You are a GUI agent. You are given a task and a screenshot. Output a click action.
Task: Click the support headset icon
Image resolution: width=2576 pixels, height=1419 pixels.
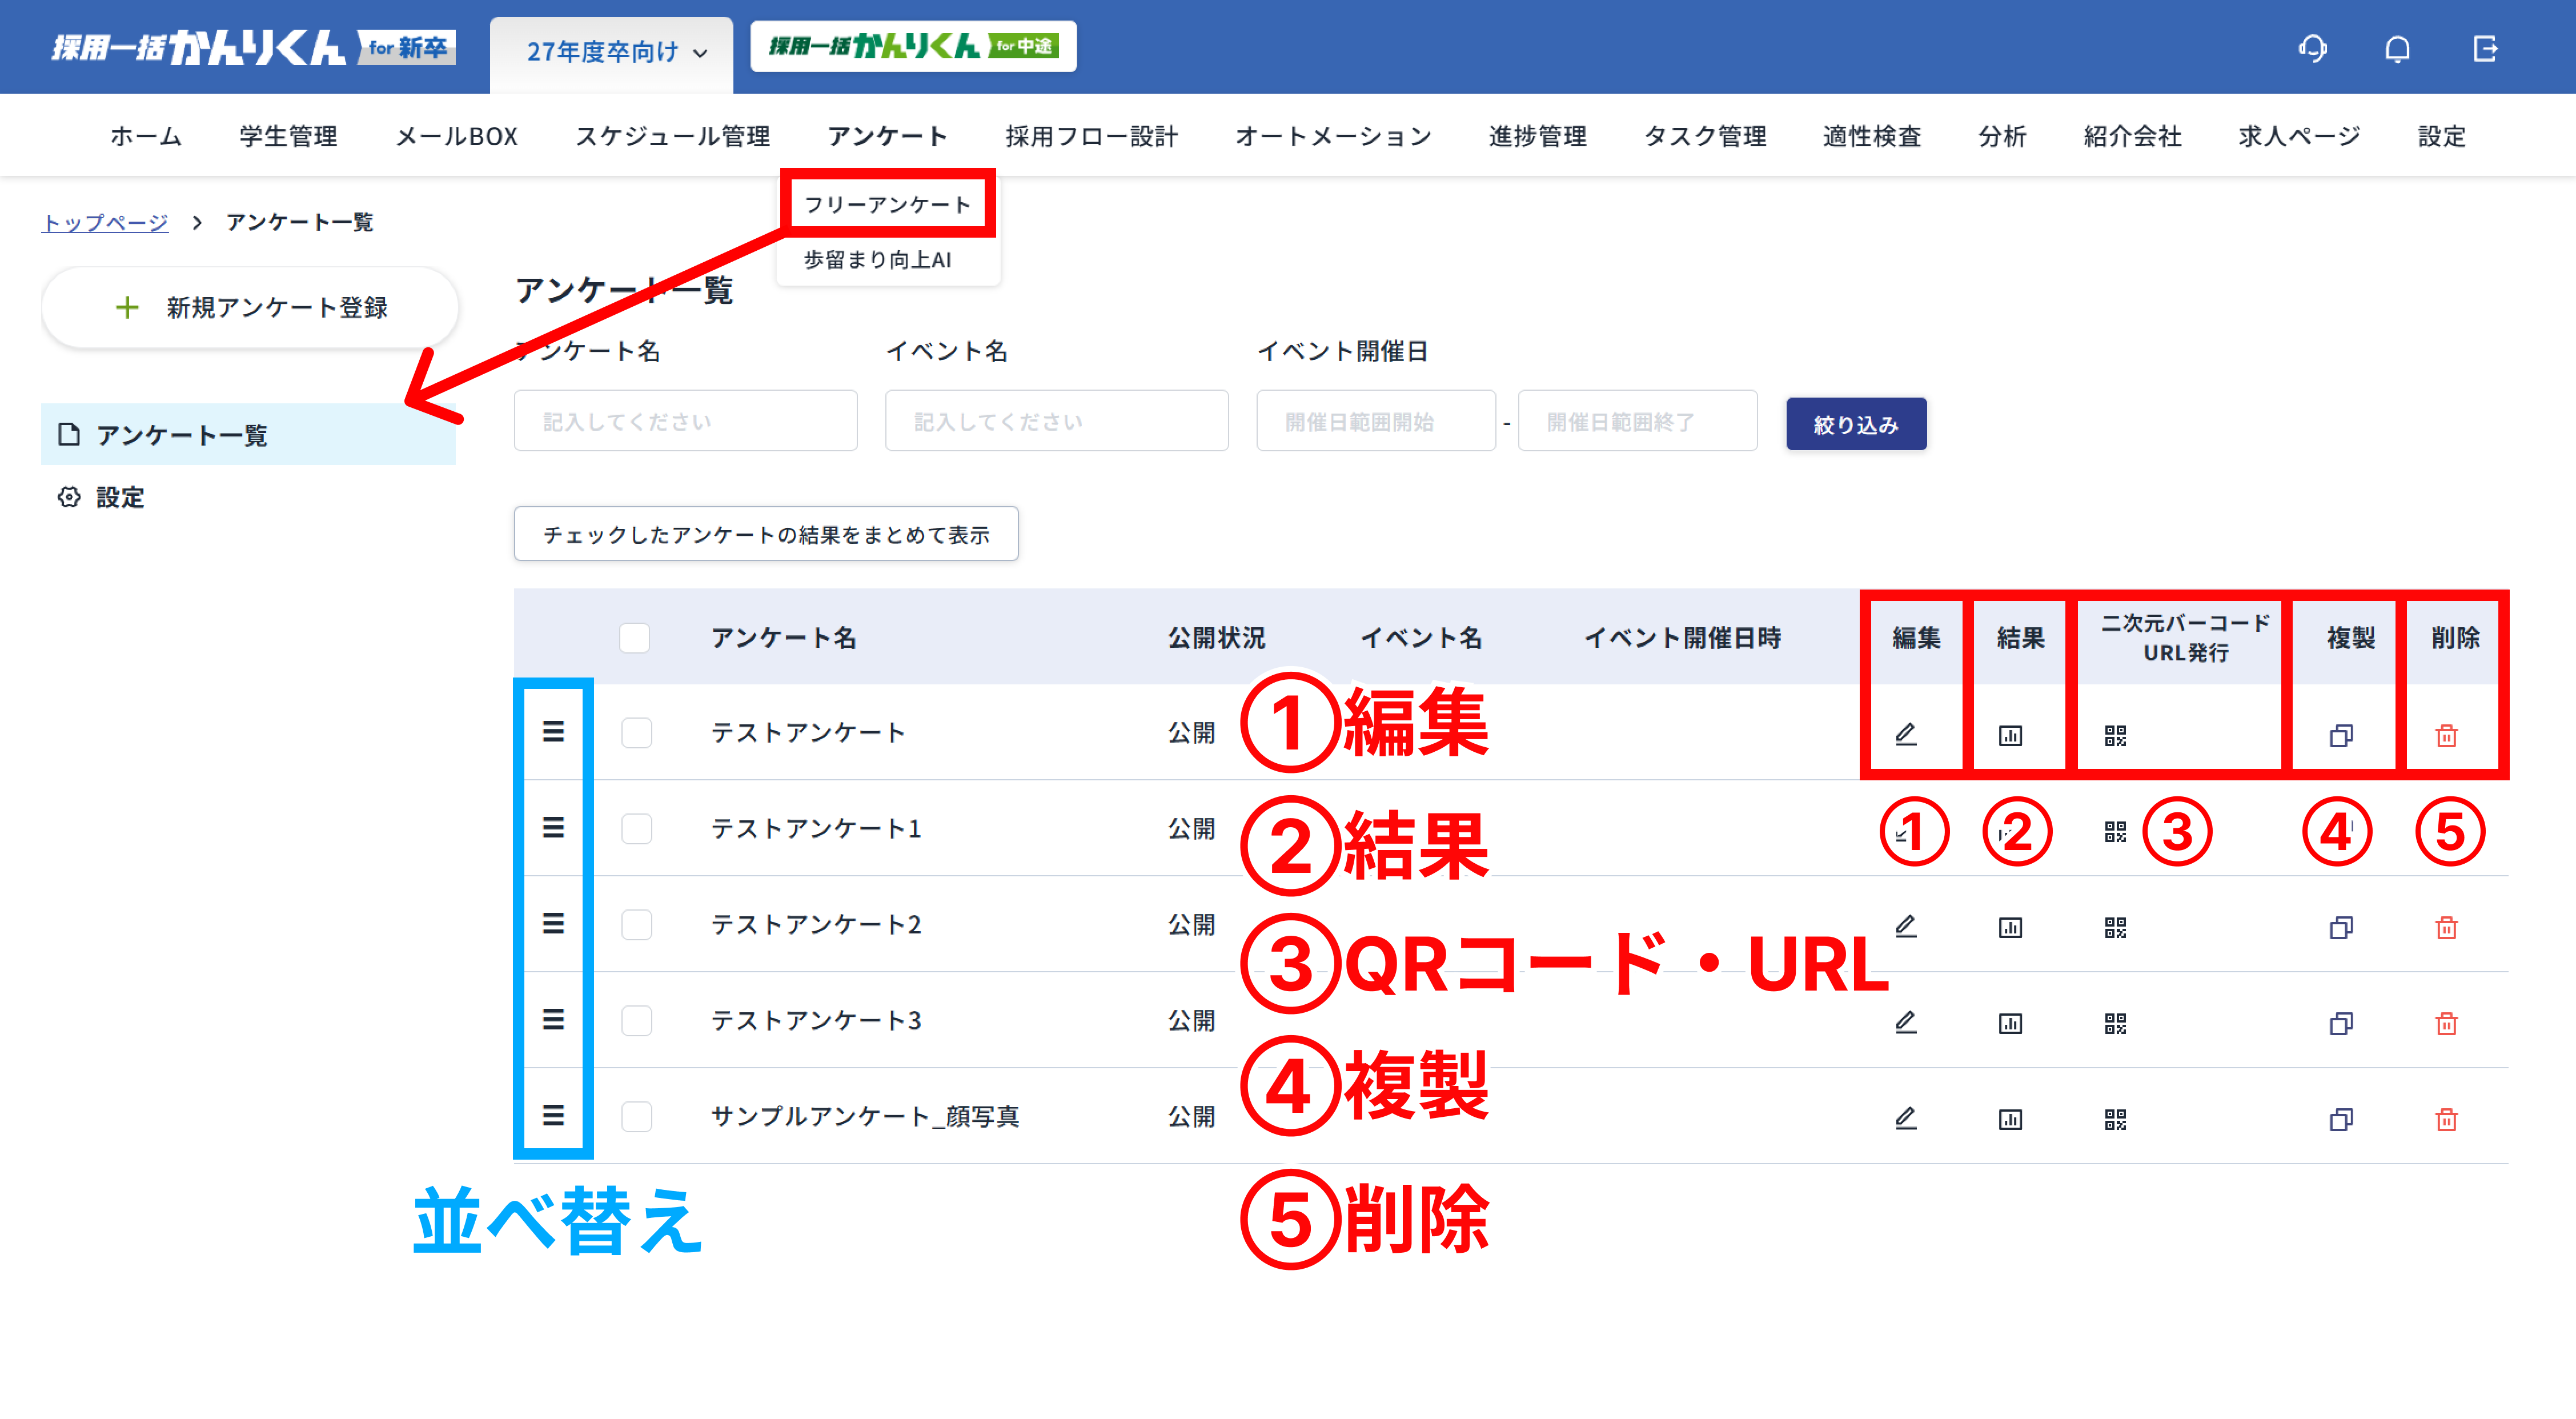click(x=2312, y=48)
